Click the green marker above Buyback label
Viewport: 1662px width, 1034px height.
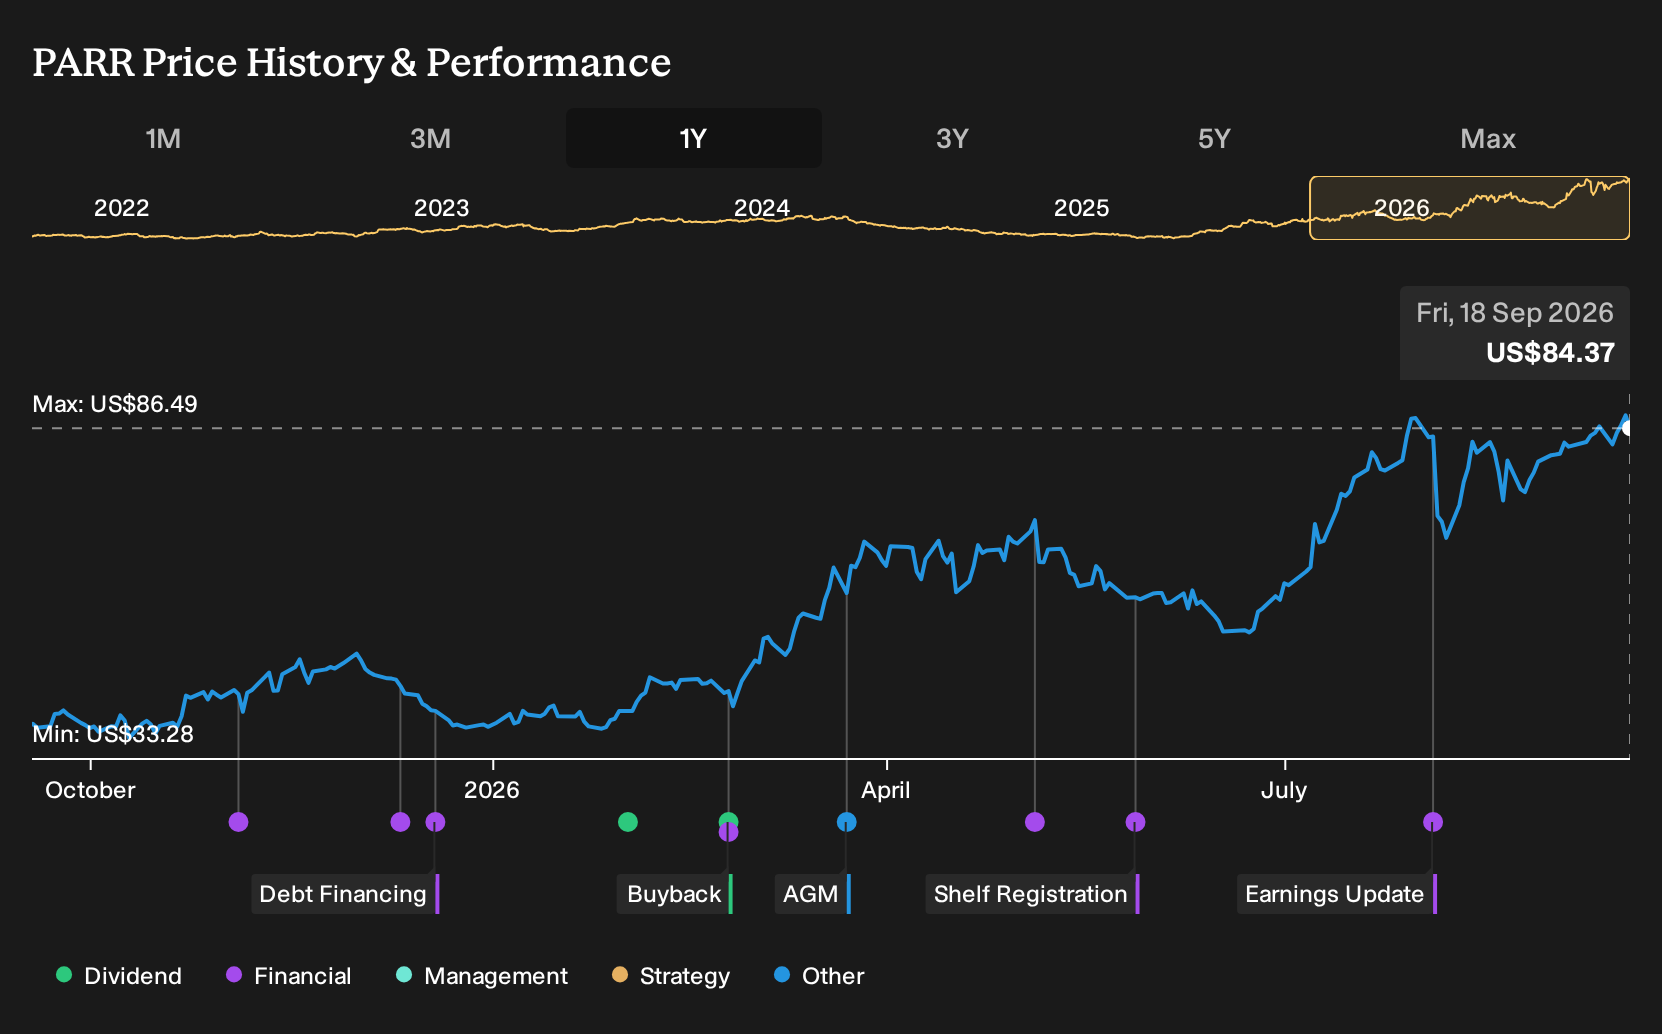[728, 818]
